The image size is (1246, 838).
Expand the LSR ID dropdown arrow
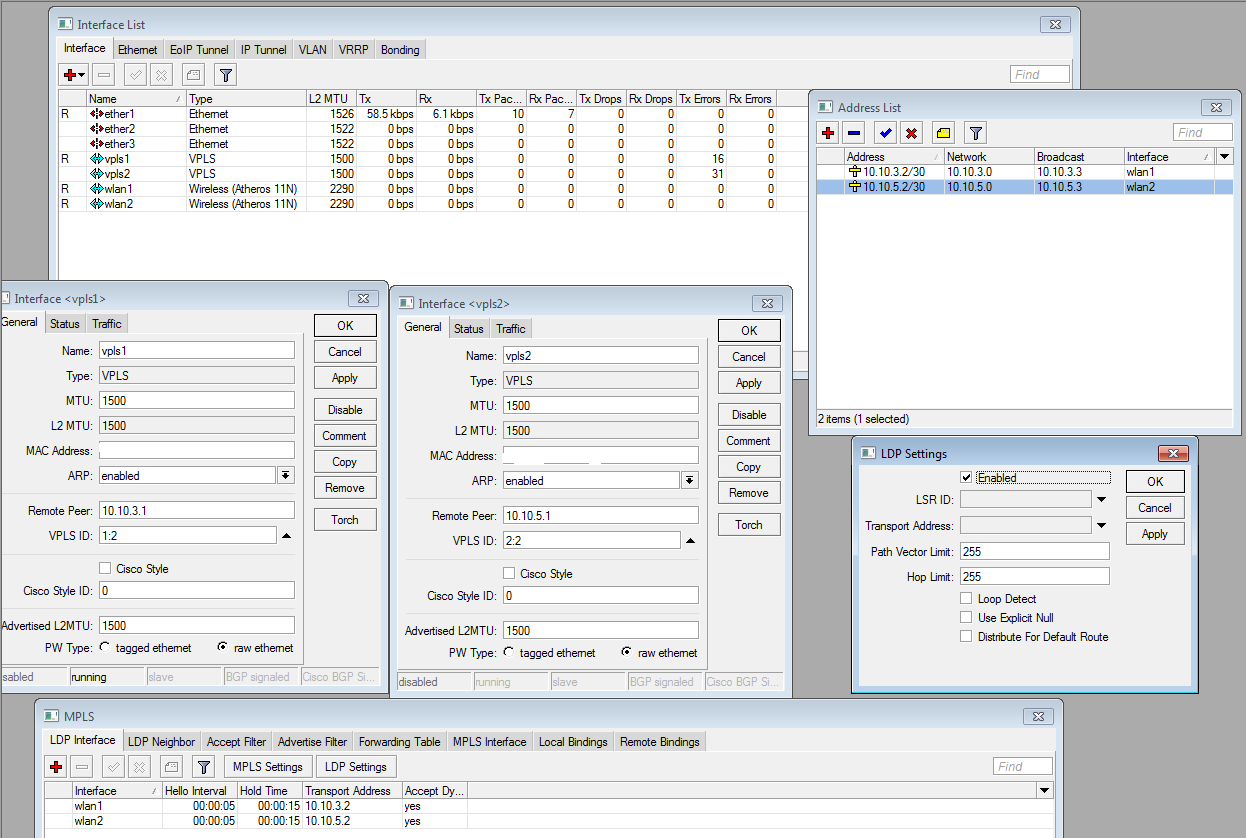[1101, 499]
